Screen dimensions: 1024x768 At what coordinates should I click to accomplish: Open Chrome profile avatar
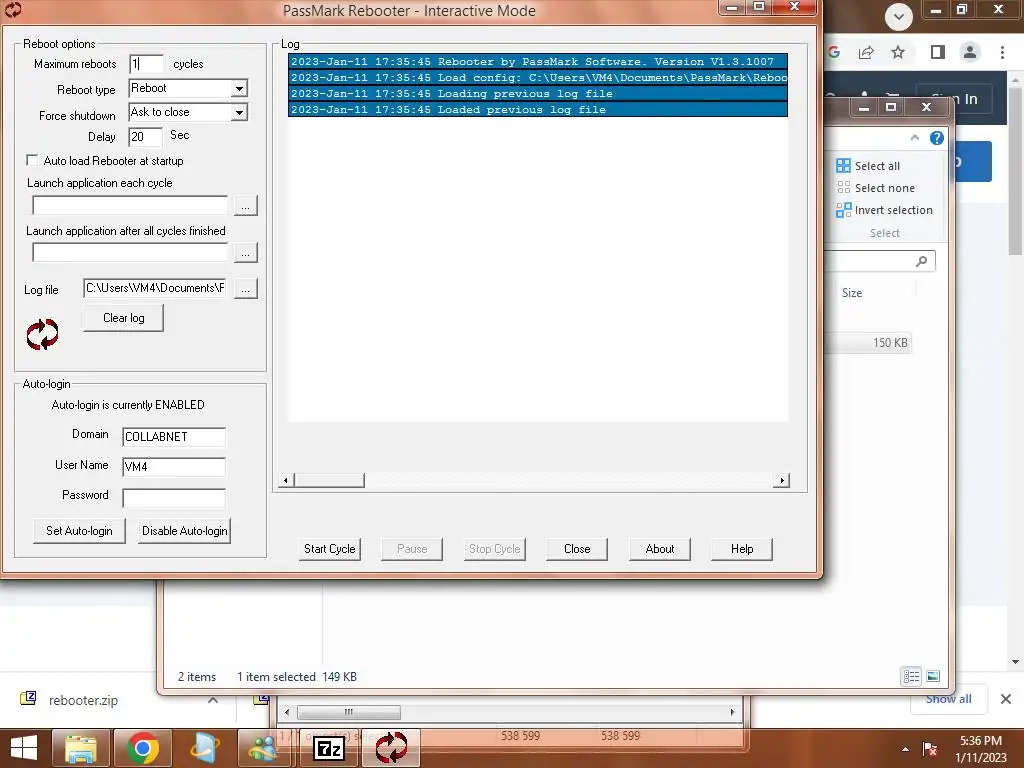[970, 52]
